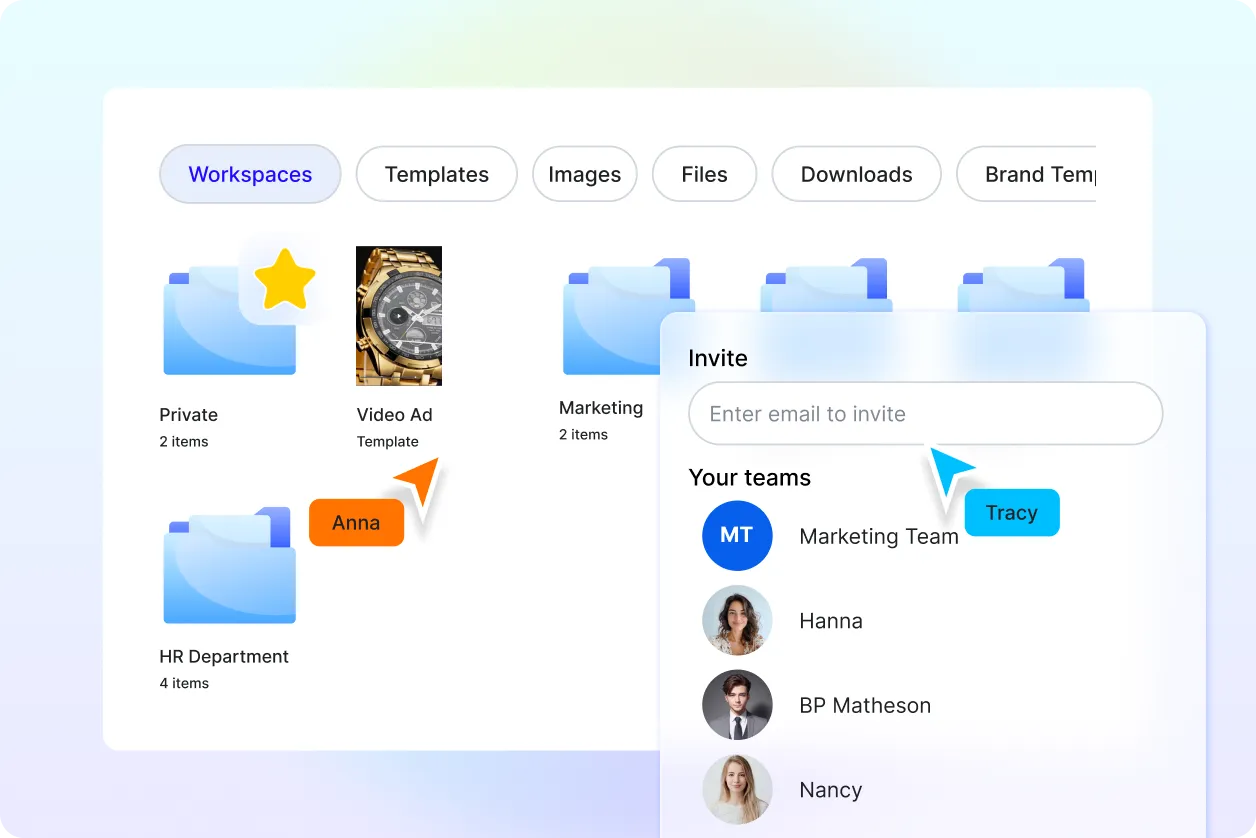Image resolution: width=1256 pixels, height=838 pixels.
Task: Click the HR Department folder name
Action: (224, 656)
